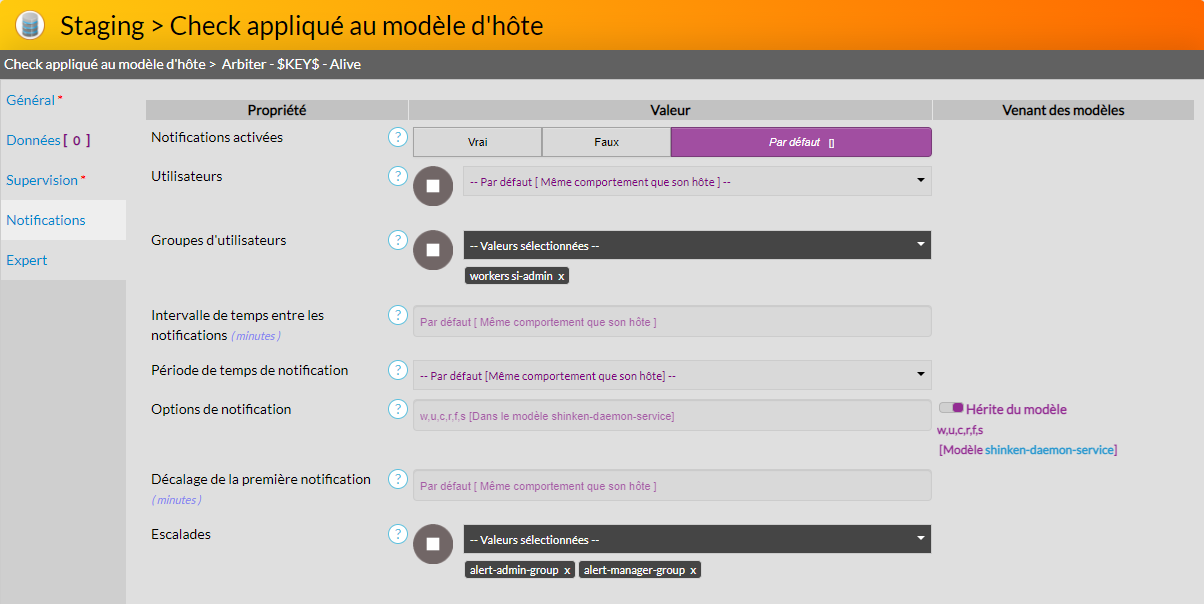The image size is (1204, 604).
Task: Expand the Utilisateurs dropdown list
Action: (696, 181)
